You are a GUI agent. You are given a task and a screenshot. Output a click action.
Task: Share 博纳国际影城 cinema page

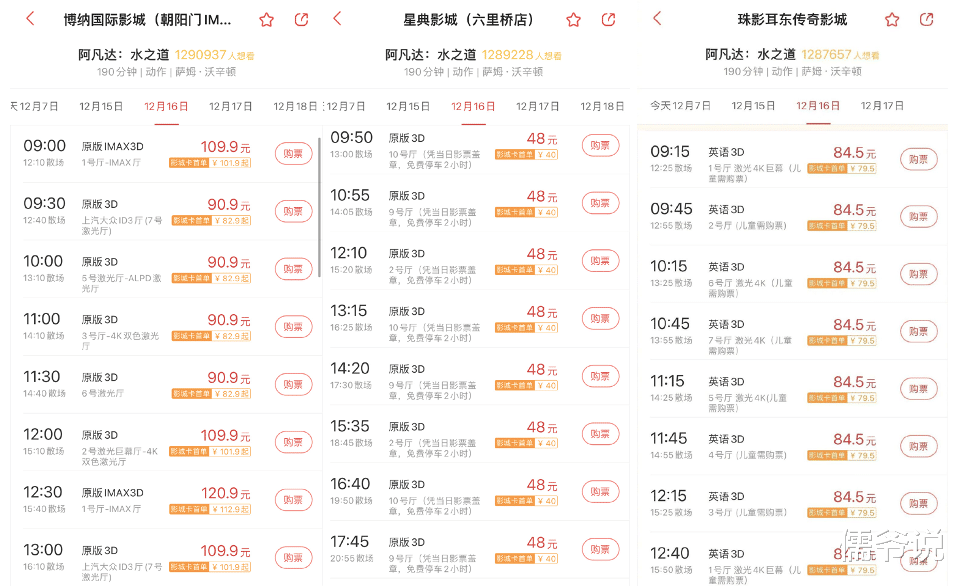tap(301, 20)
